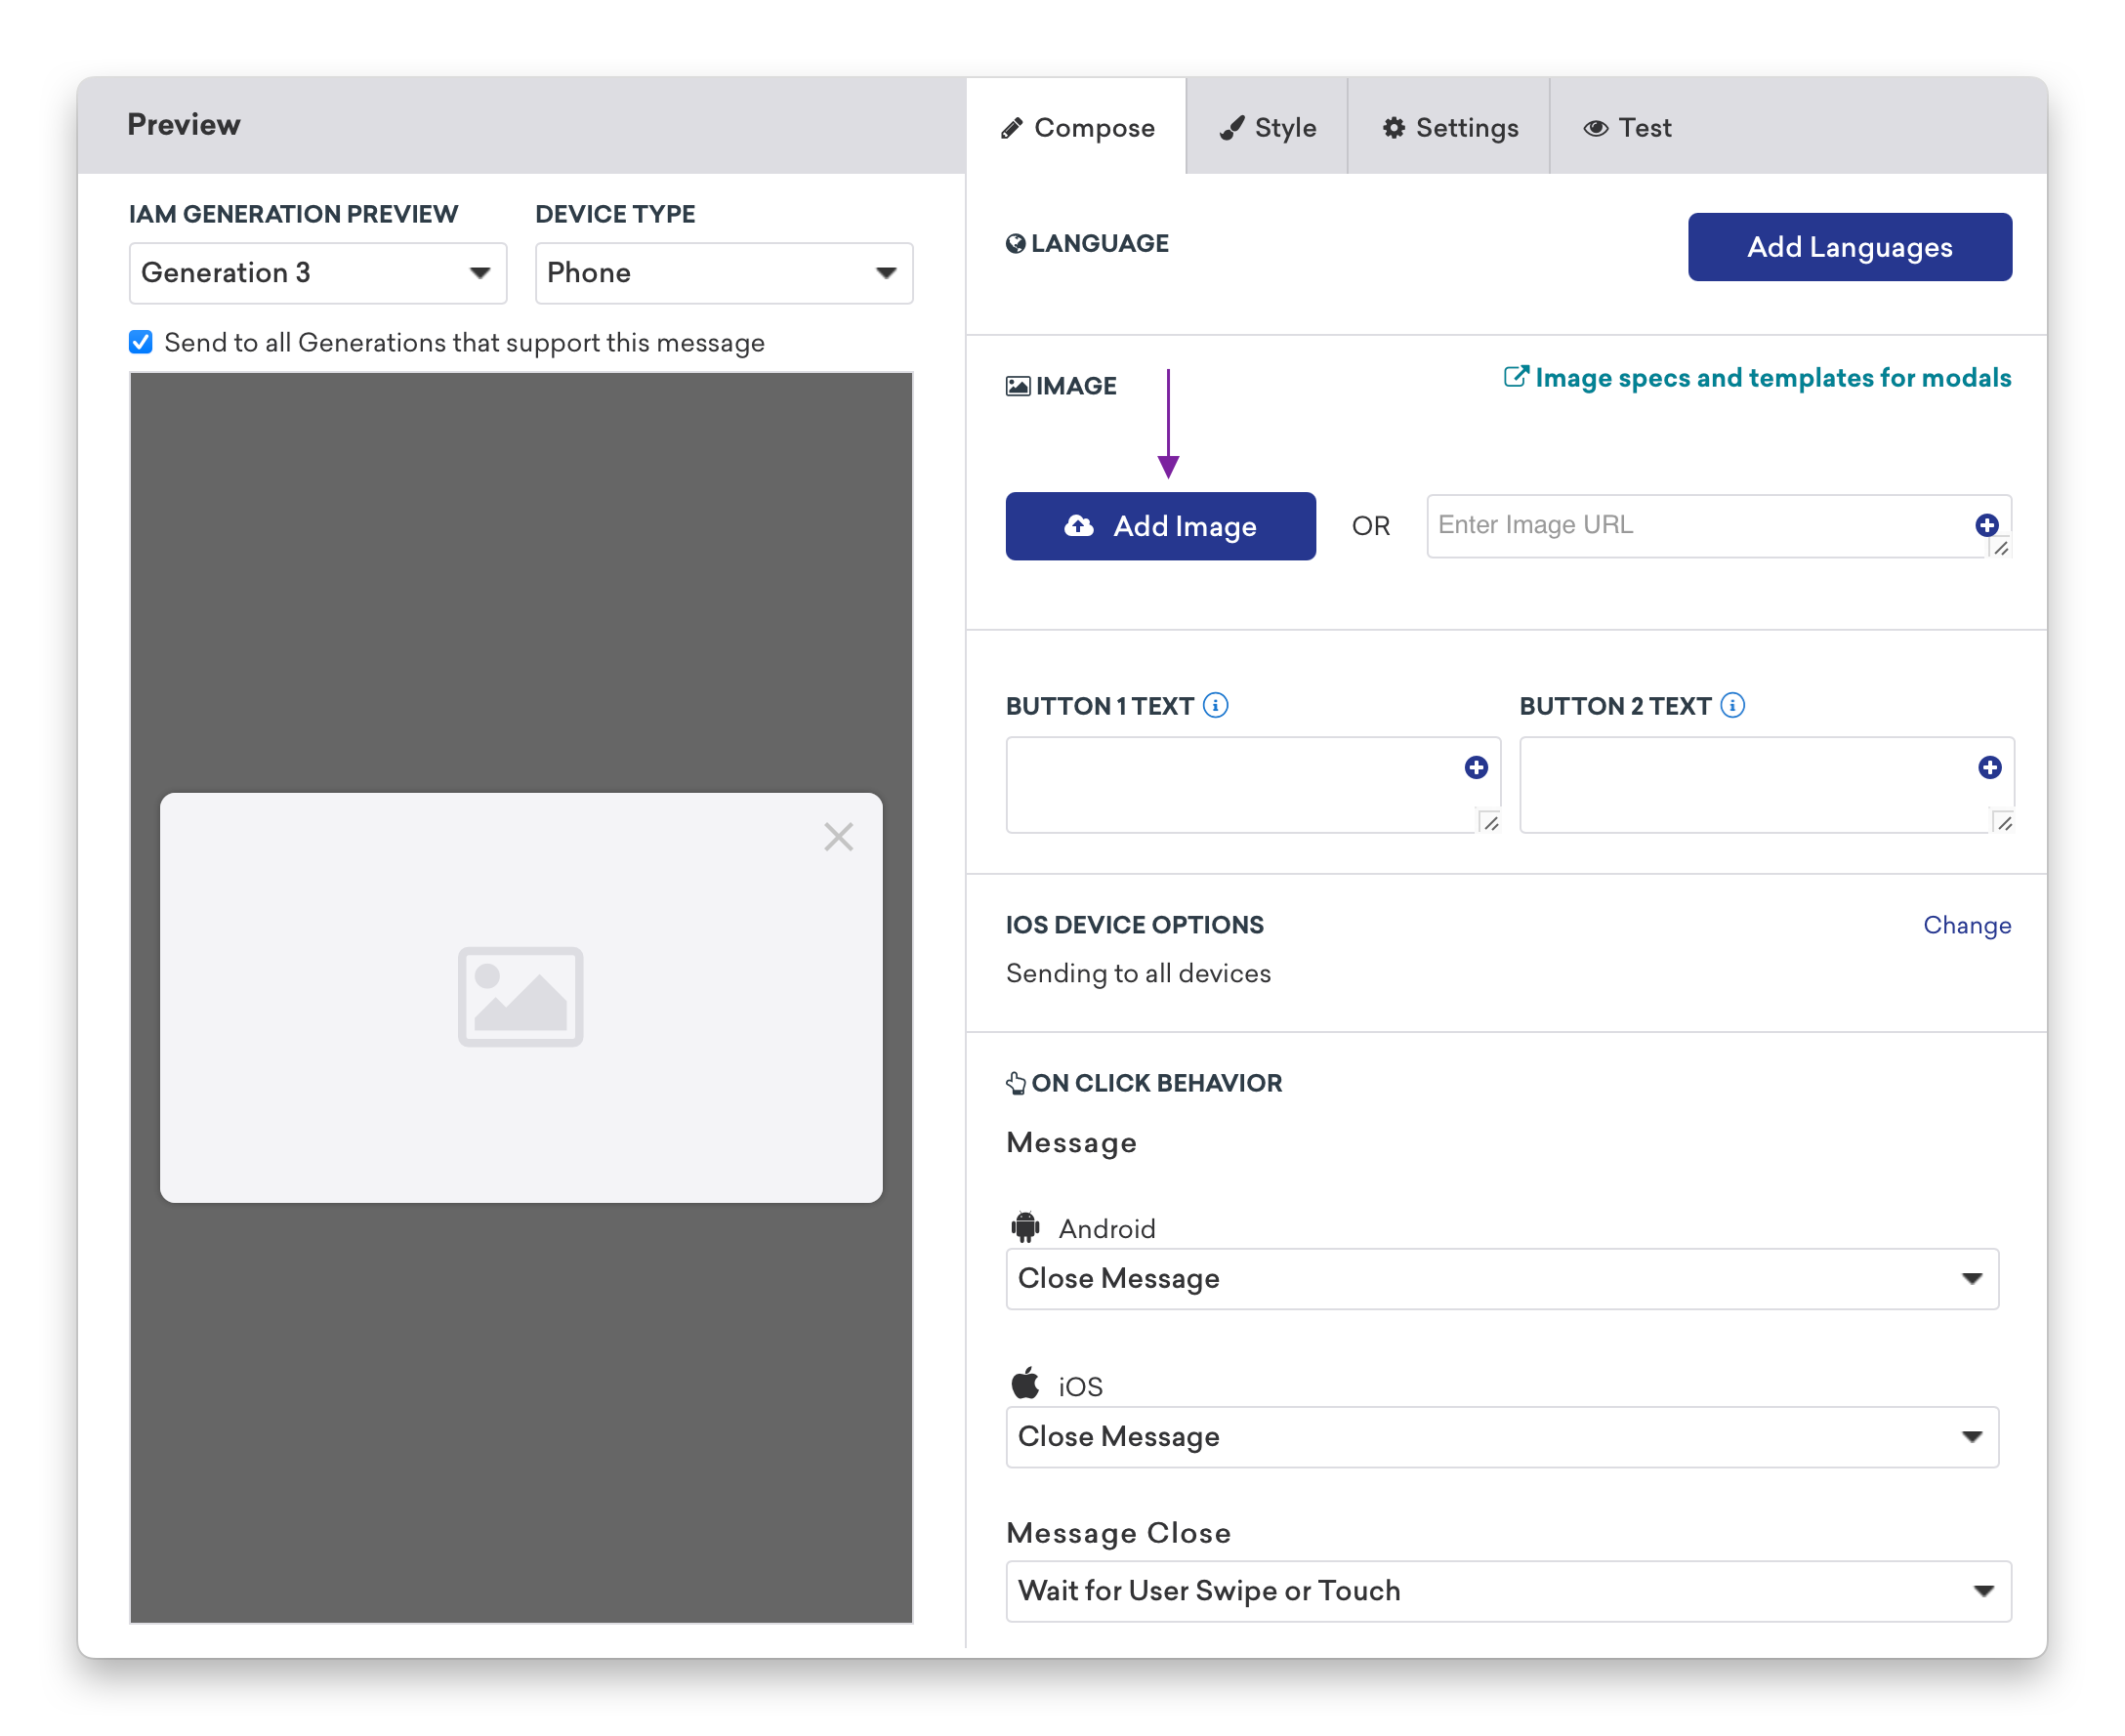Close the modal preview with the X icon
Viewport: 2125px width, 1736px height.
[838, 836]
